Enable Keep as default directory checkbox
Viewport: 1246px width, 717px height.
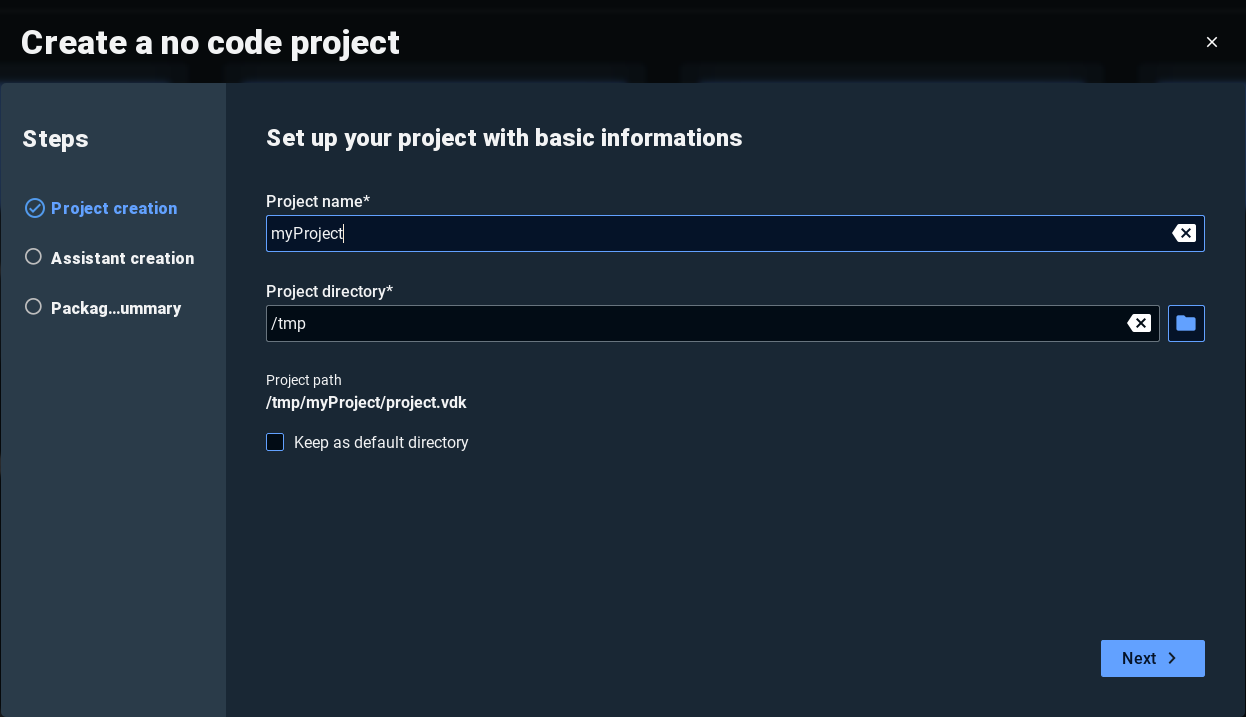click(x=275, y=442)
